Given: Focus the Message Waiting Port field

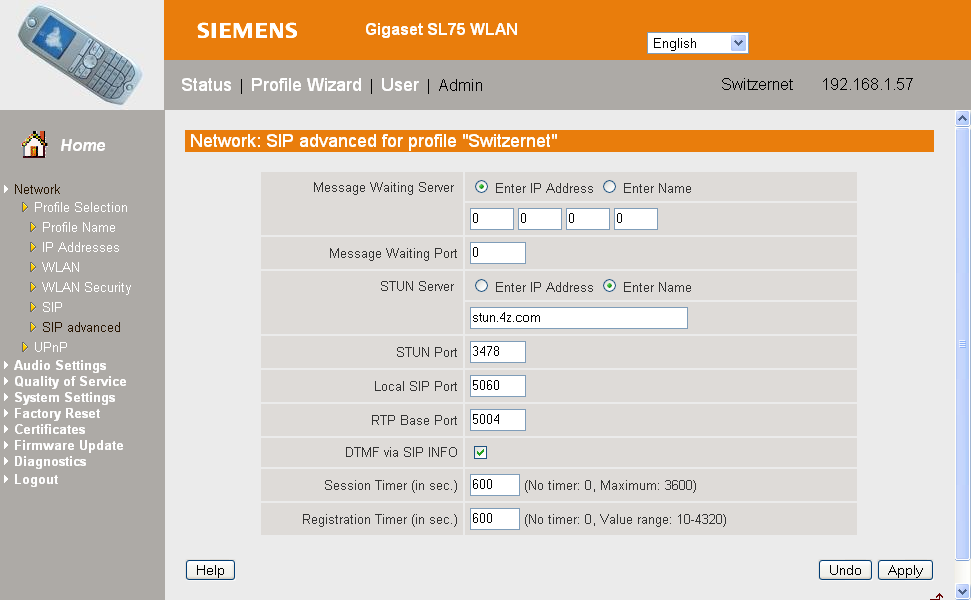Looking at the screenshot, I should click(x=498, y=253).
